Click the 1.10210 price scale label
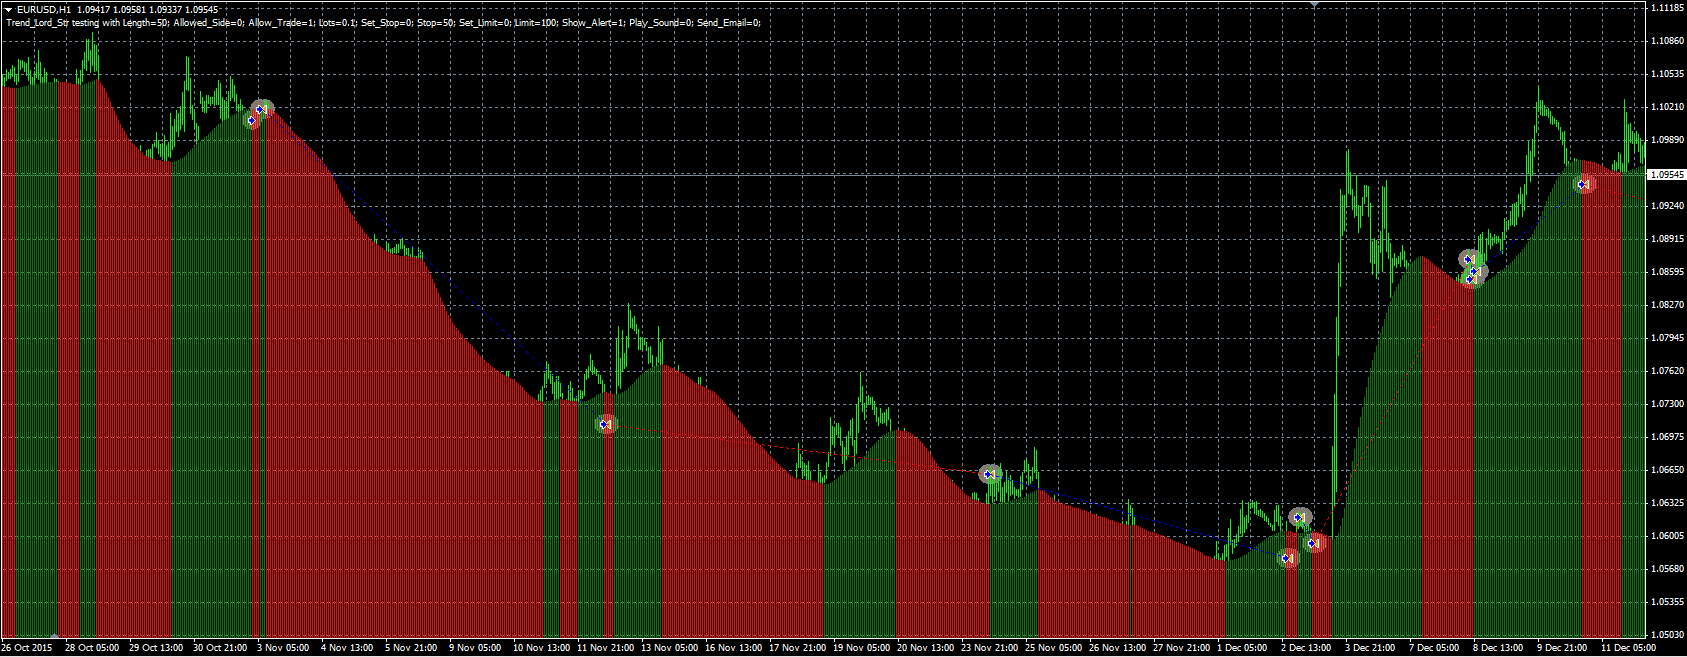Viewport: 1687px width, 657px height. pos(1666,106)
